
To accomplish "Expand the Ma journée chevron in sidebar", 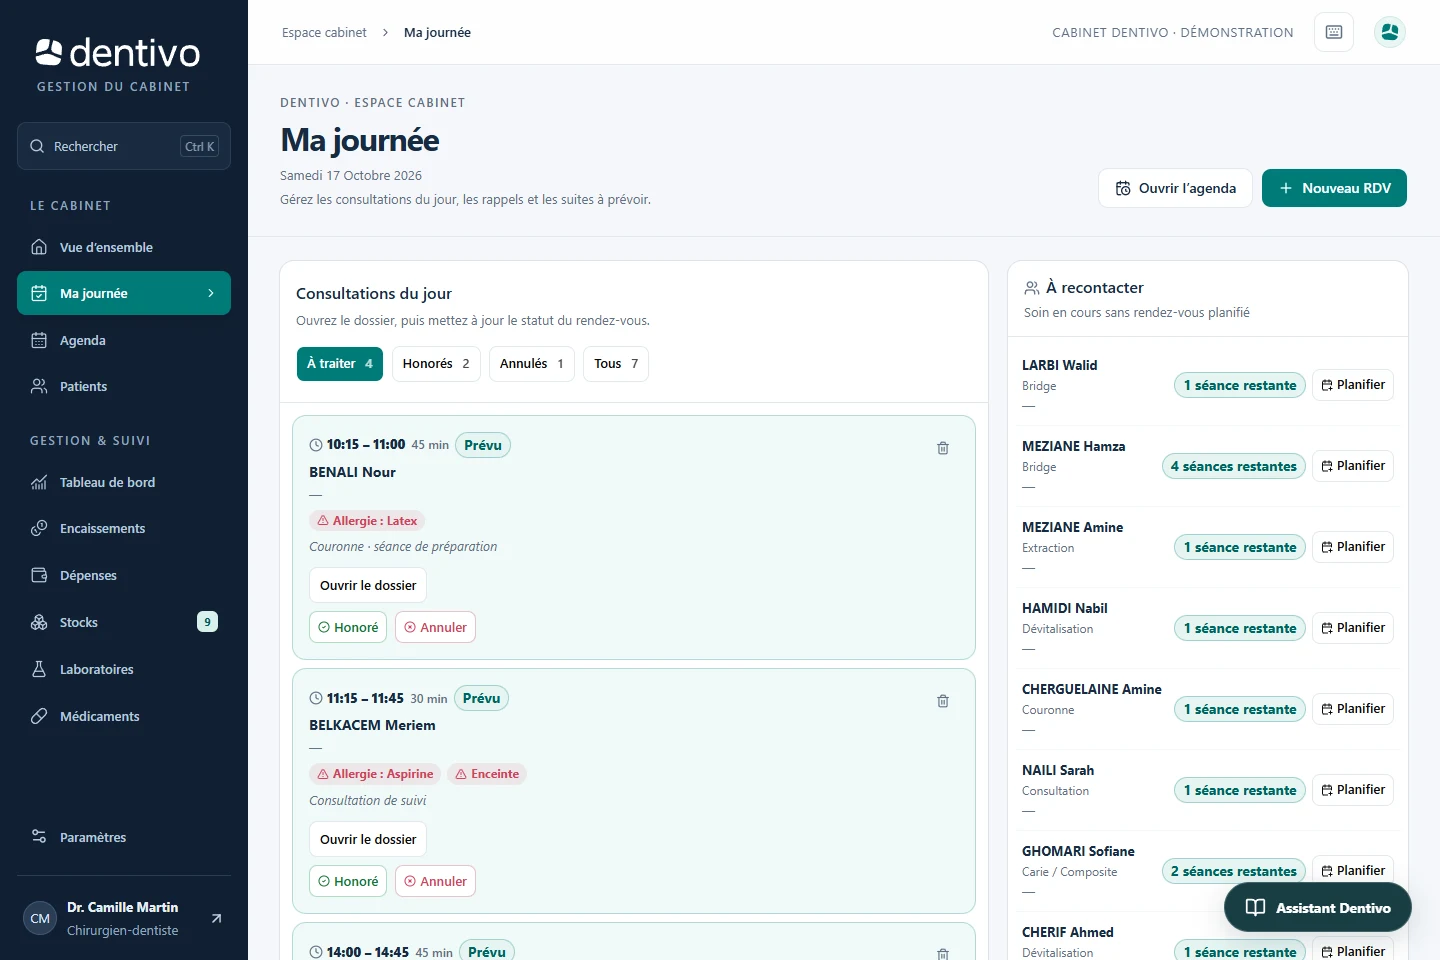I will tap(211, 293).
